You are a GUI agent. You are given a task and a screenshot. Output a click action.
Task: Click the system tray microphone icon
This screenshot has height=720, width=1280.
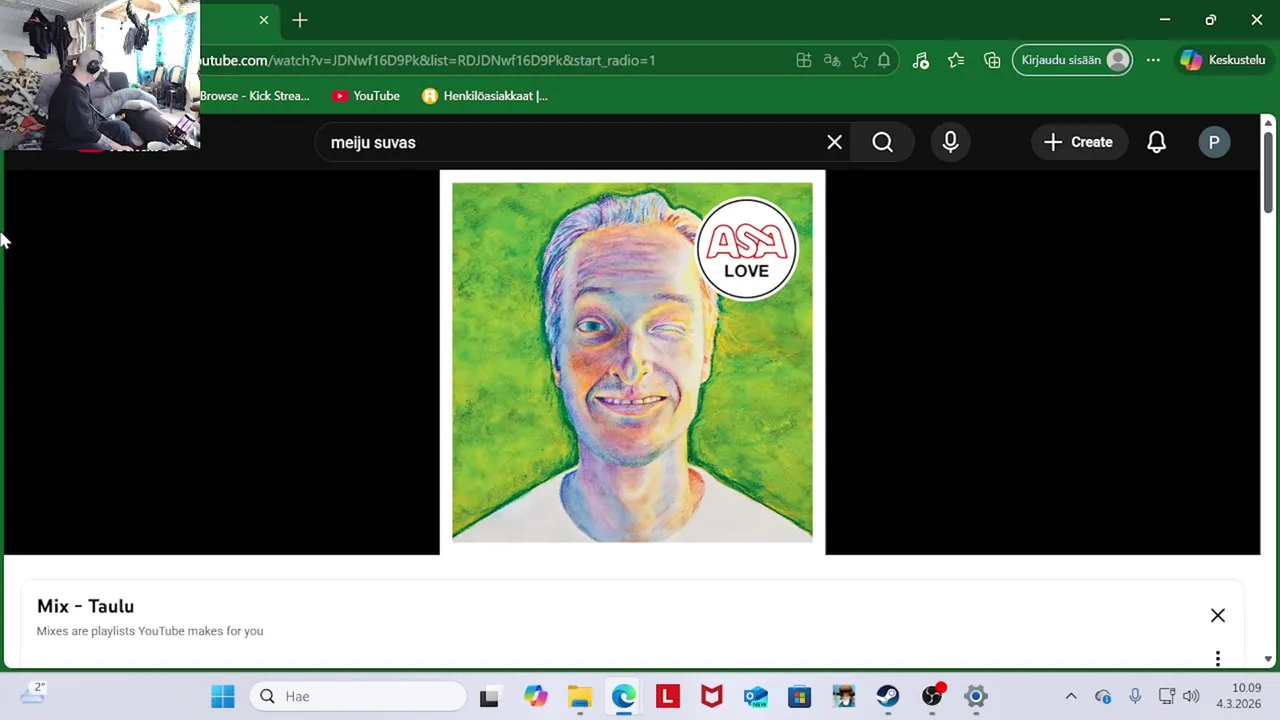point(1135,696)
